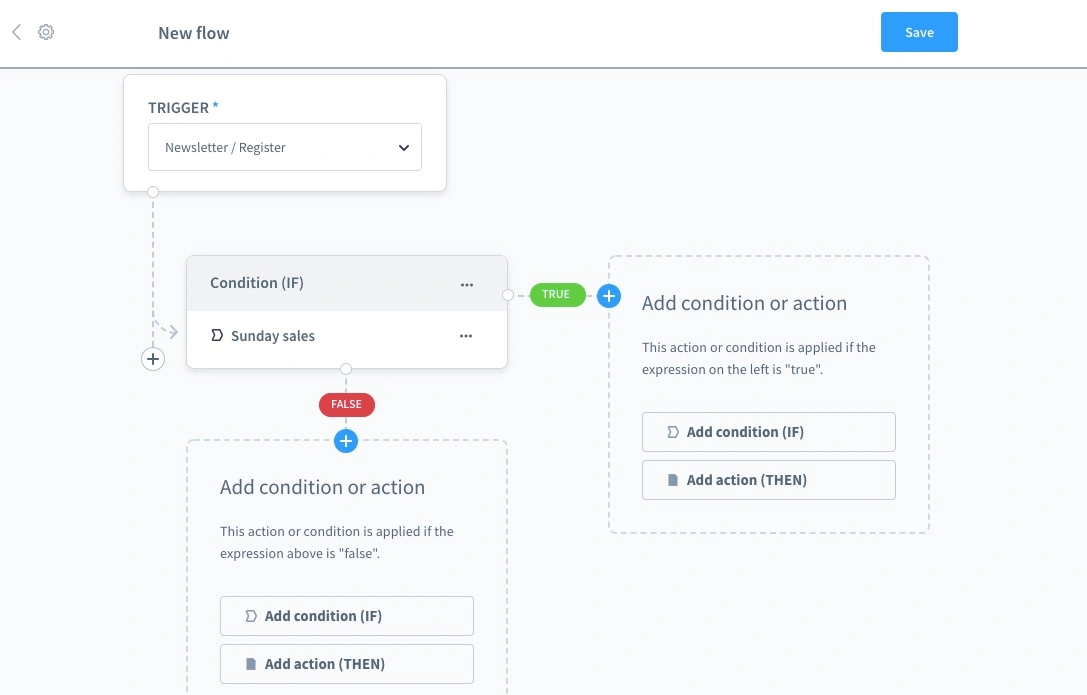The width and height of the screenshot is (1087, 695).
Task: Click the blue plus on TRUE branch
Action: point(609,295)
